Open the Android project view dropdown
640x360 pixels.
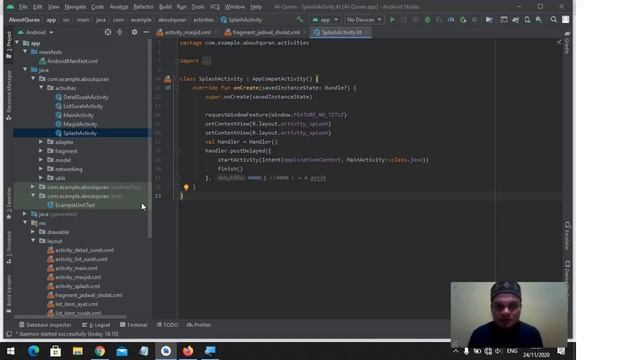[x=36, y=32]
